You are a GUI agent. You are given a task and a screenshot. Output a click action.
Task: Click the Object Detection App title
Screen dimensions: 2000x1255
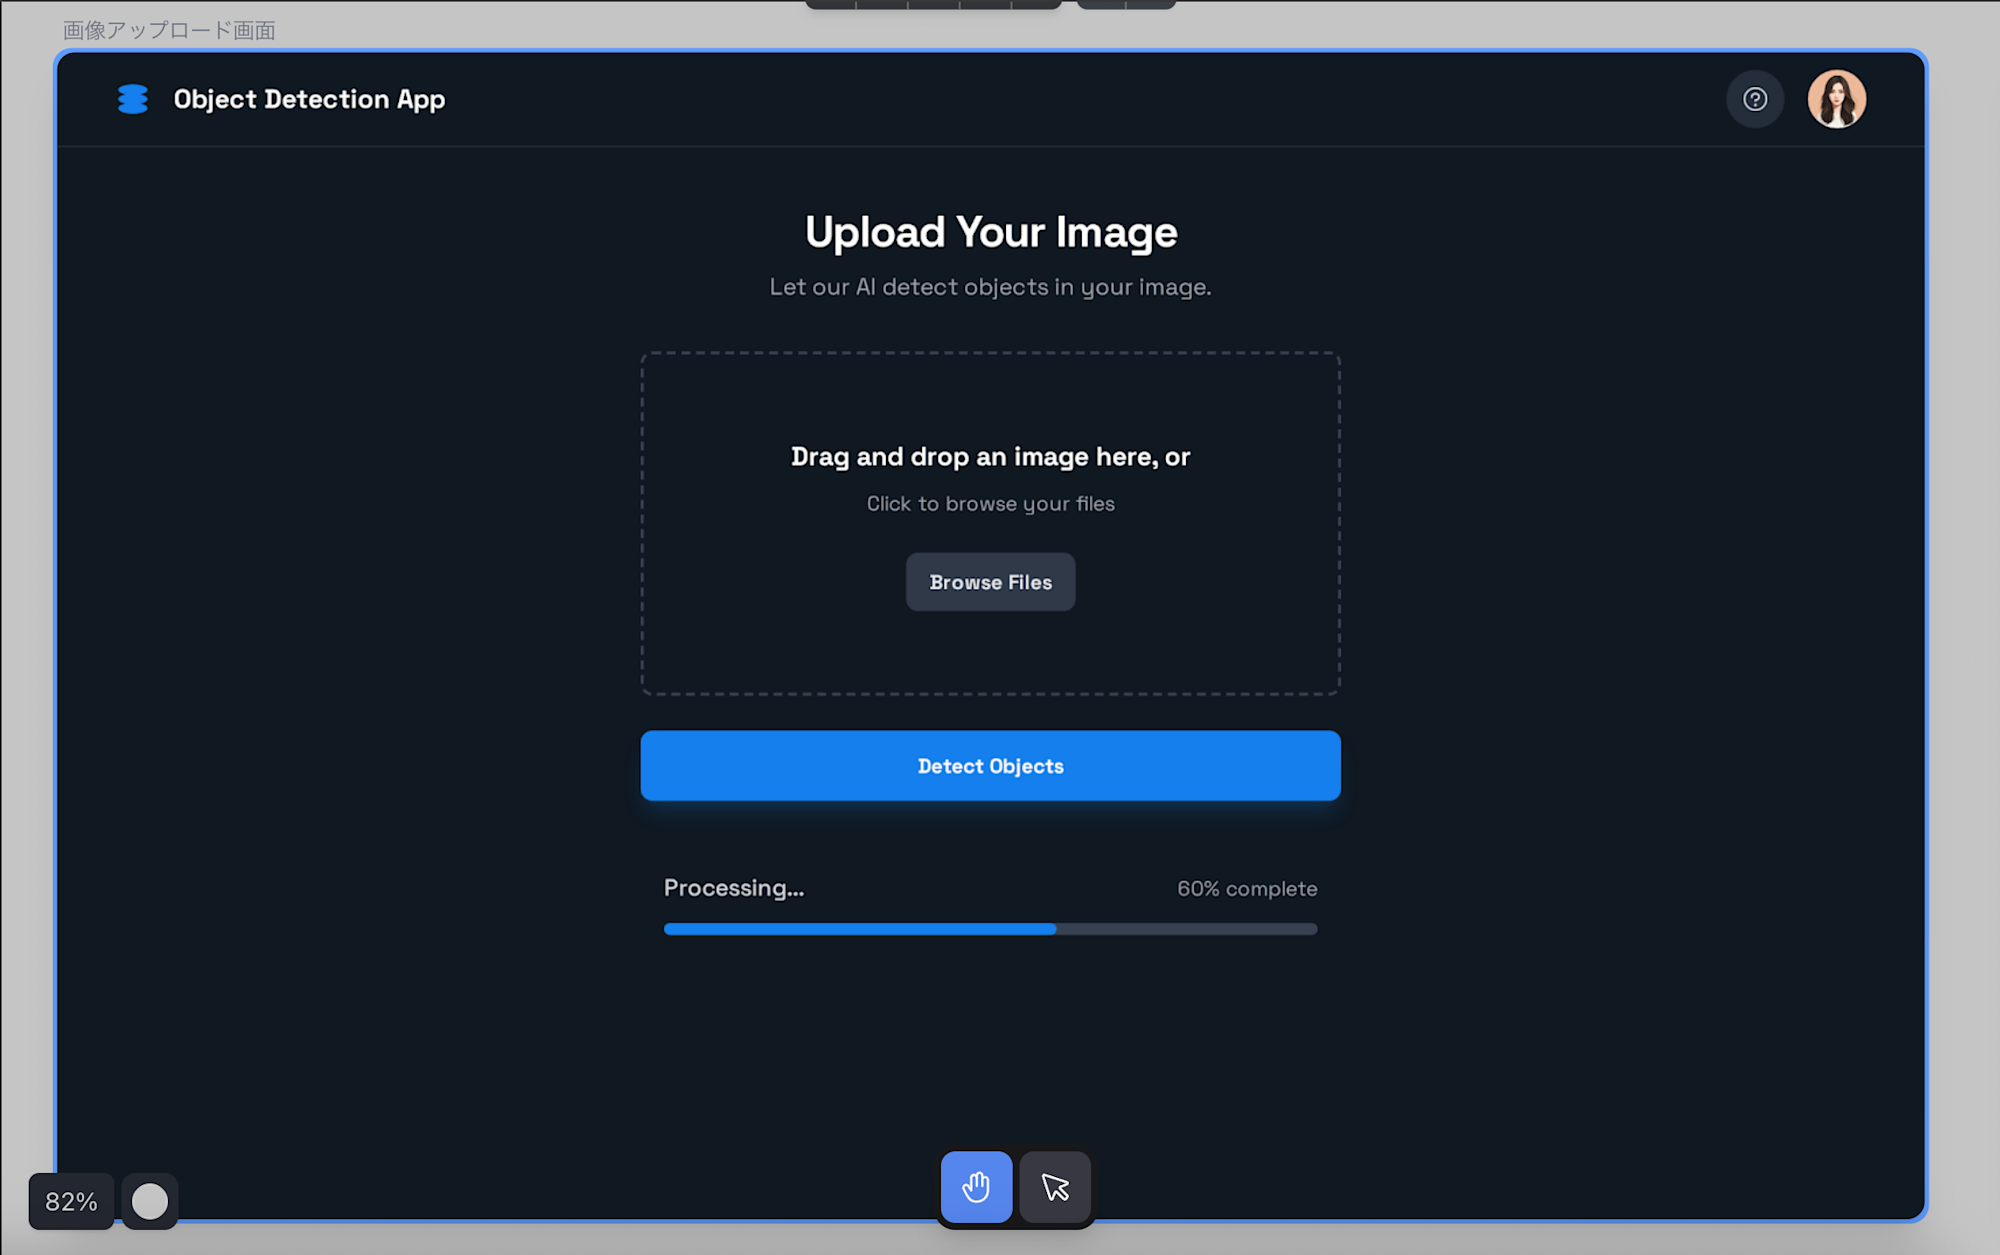click(x=309, y=99)
